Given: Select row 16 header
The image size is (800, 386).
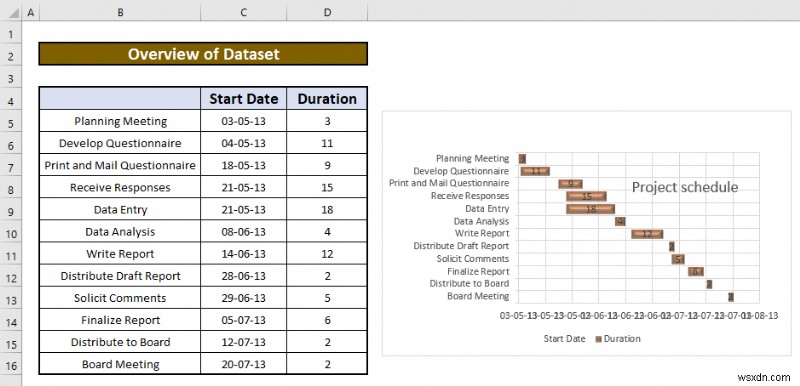Looking at the screenshot, I should tap(11, 366).
